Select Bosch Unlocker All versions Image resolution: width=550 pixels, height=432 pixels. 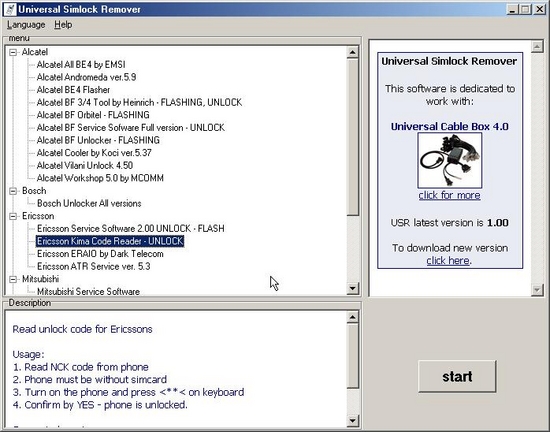(89, 203)
